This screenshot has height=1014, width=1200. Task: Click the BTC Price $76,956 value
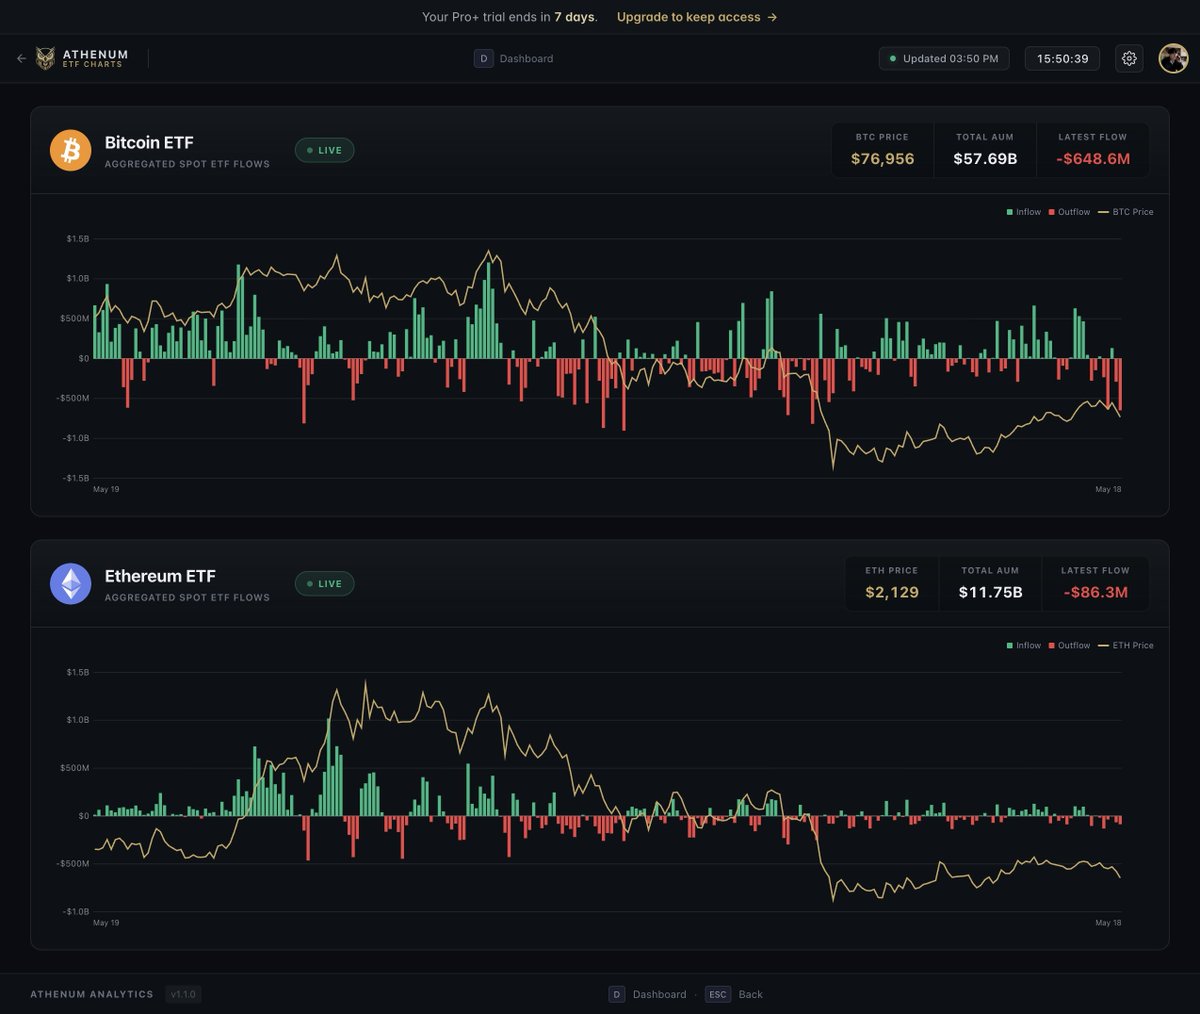pos(882,158)
